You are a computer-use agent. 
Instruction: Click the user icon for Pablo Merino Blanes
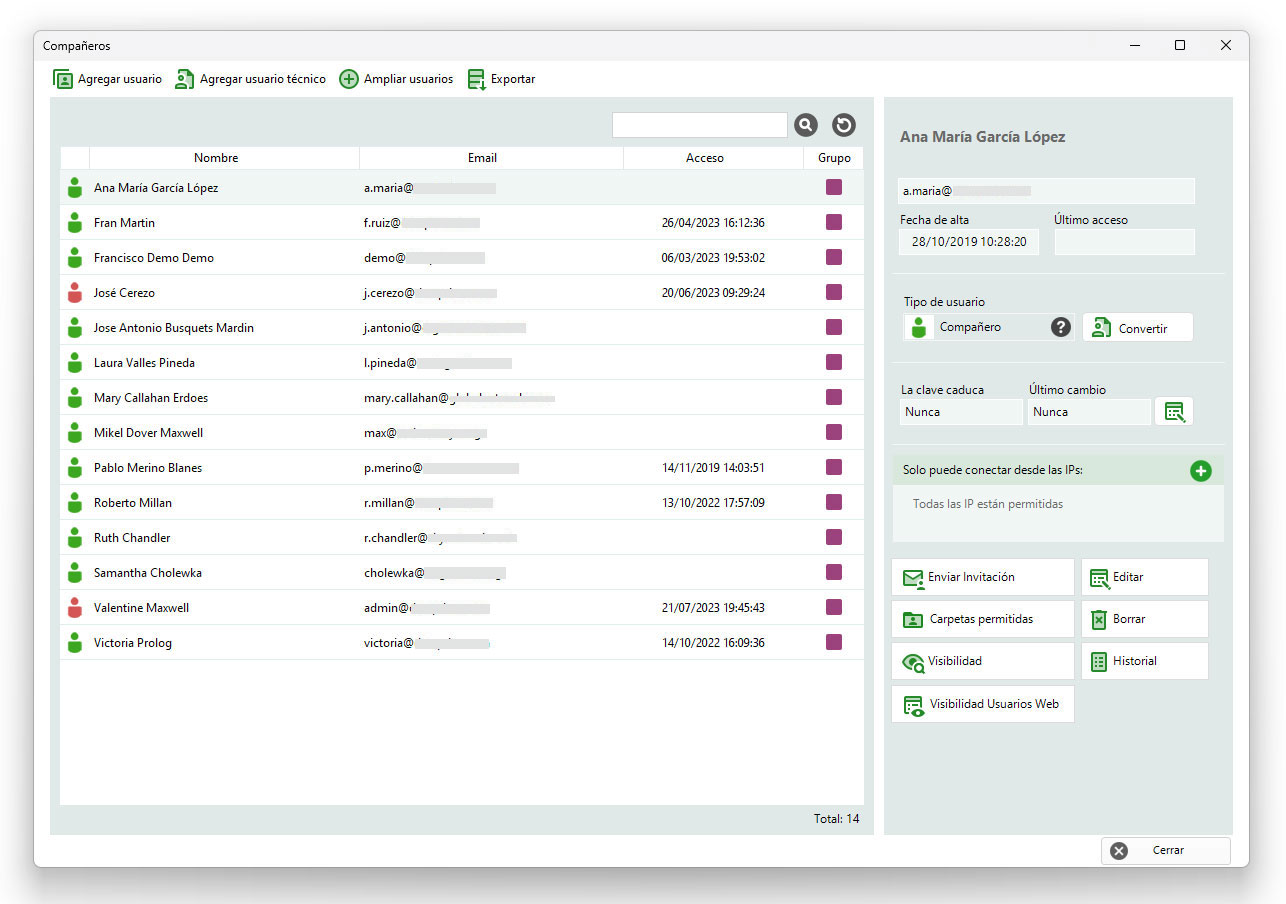(74, 468)
